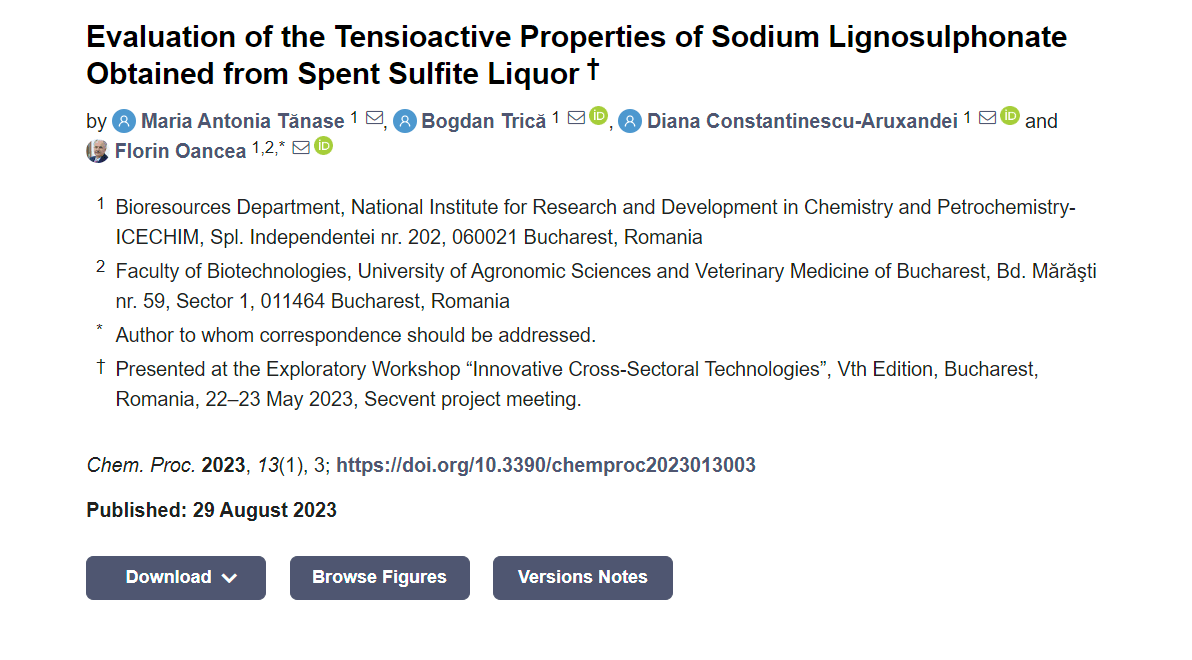Click Diana Constantinescu-Aruxandei's profile avatar icon
Image resolution: width=1192 pixels, height=660 pixels.
pos(629,121)
